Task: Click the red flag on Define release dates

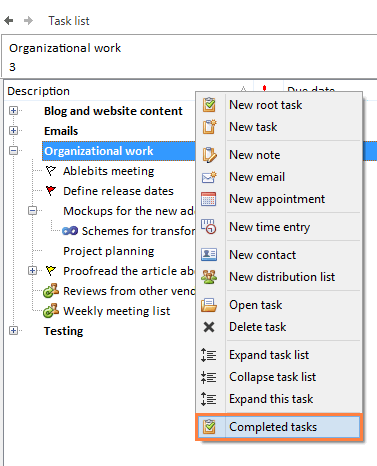Action: (51, 191)
